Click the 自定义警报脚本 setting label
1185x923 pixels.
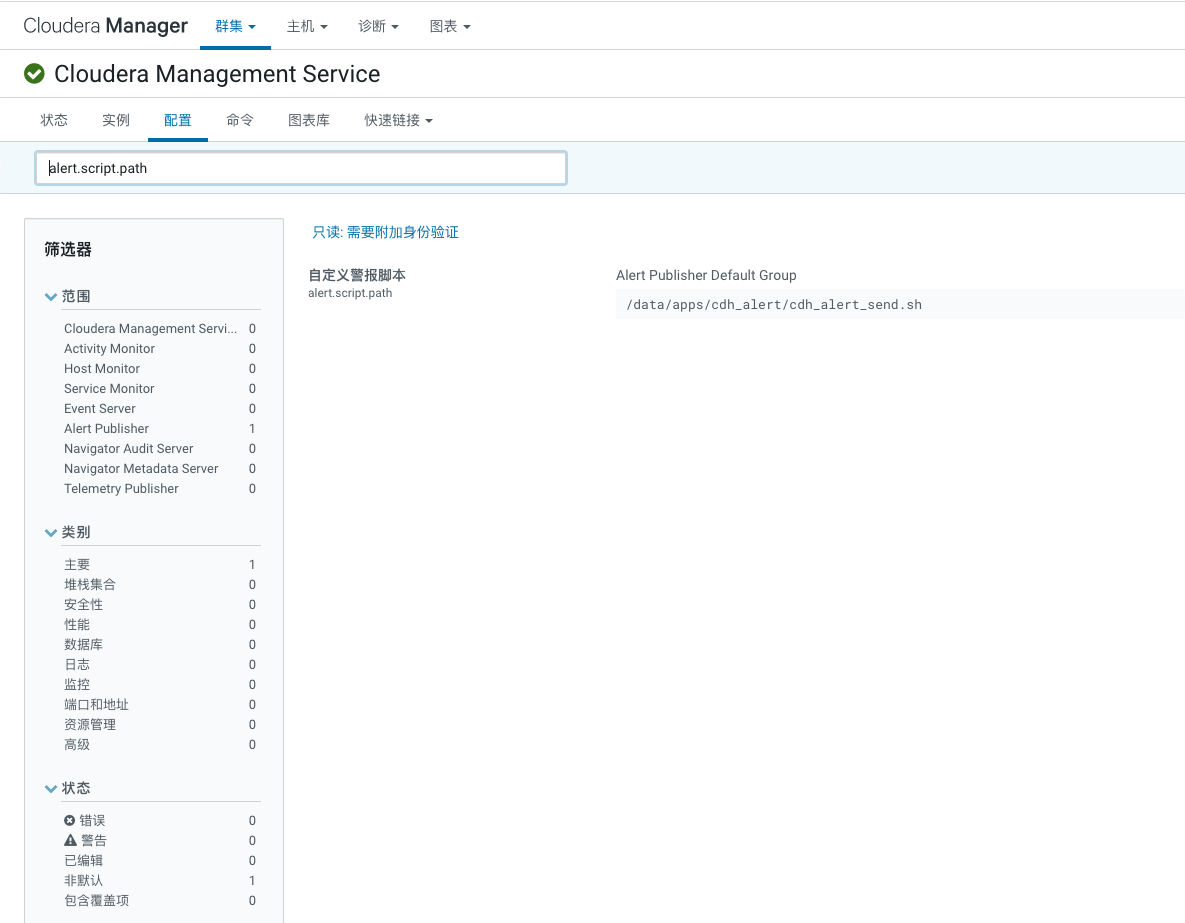pos(357,275)
